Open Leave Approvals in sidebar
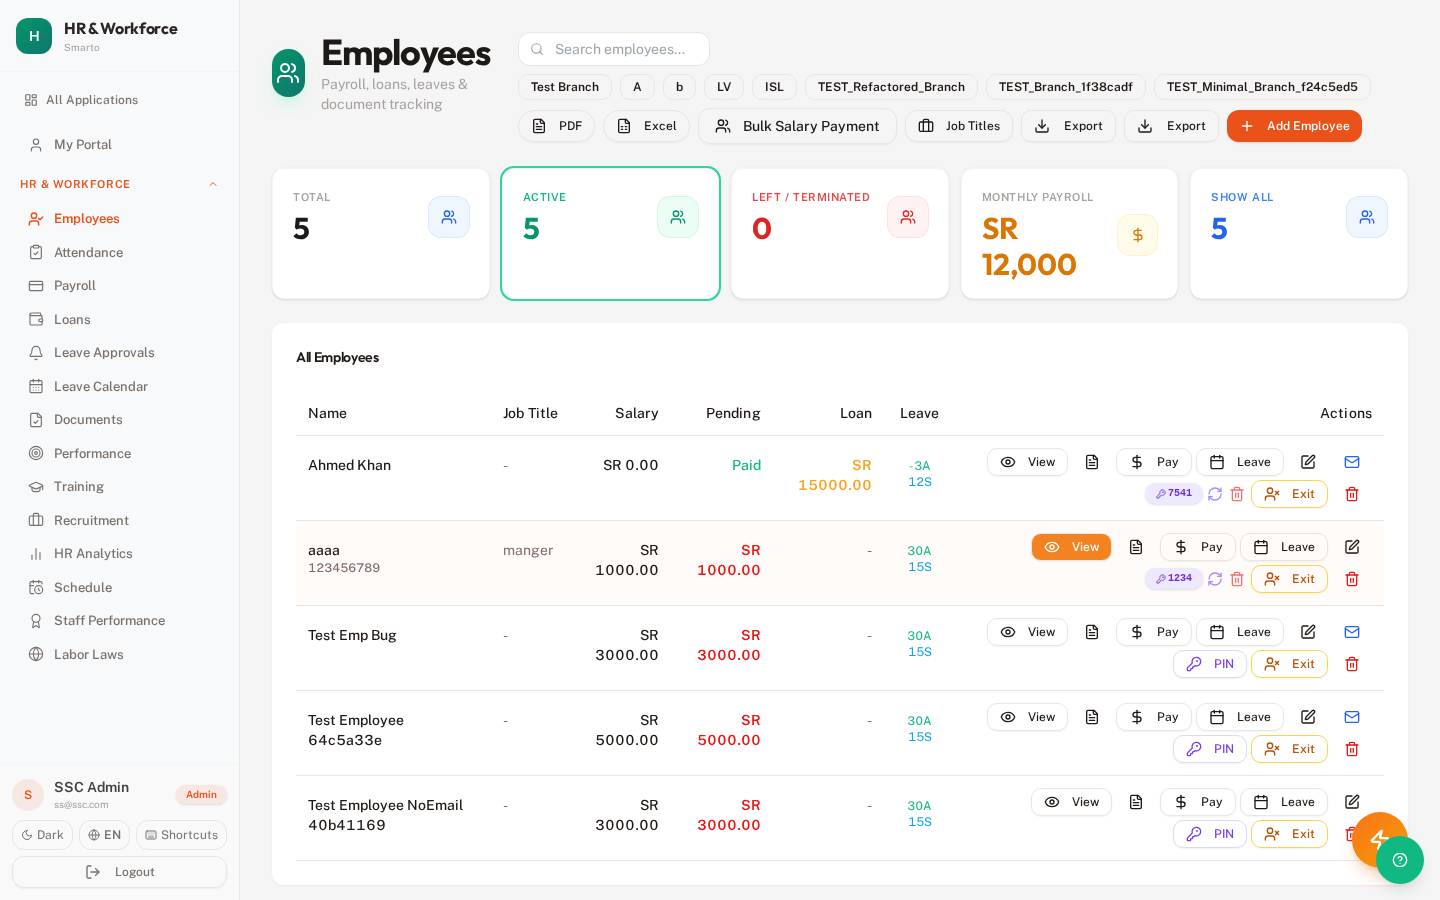This screenshot has width=1440, height=900. point(119,353)
